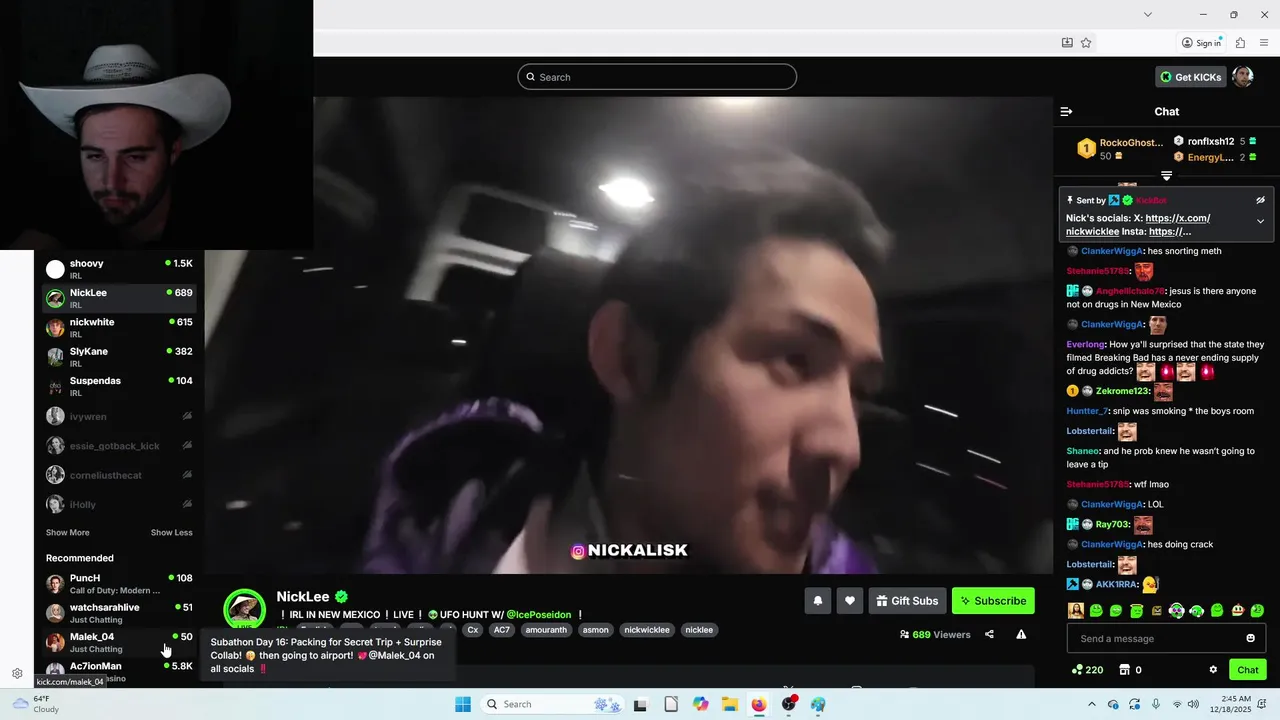This screenshot has height=720, width=1280.
Task: Open channel points balance 220
Action: (1087, 670)
